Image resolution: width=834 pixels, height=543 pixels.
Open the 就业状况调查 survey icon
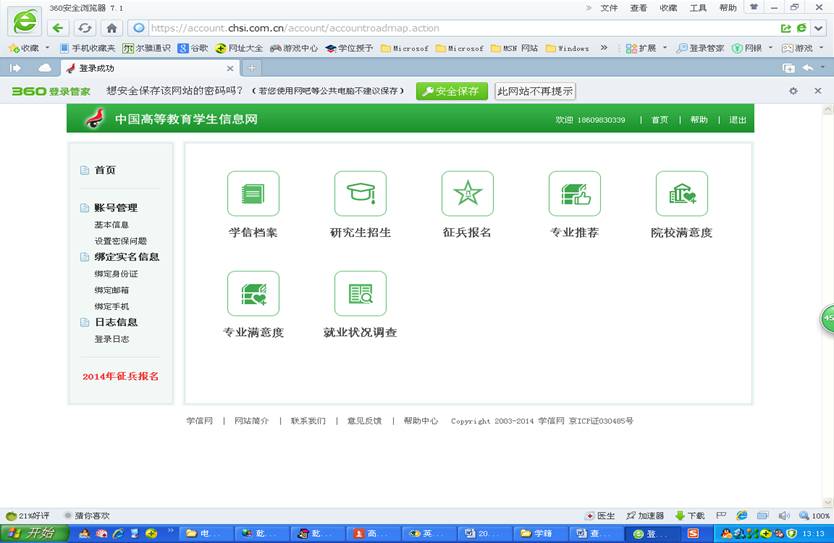pyautogui.click(x=359, y=294)
